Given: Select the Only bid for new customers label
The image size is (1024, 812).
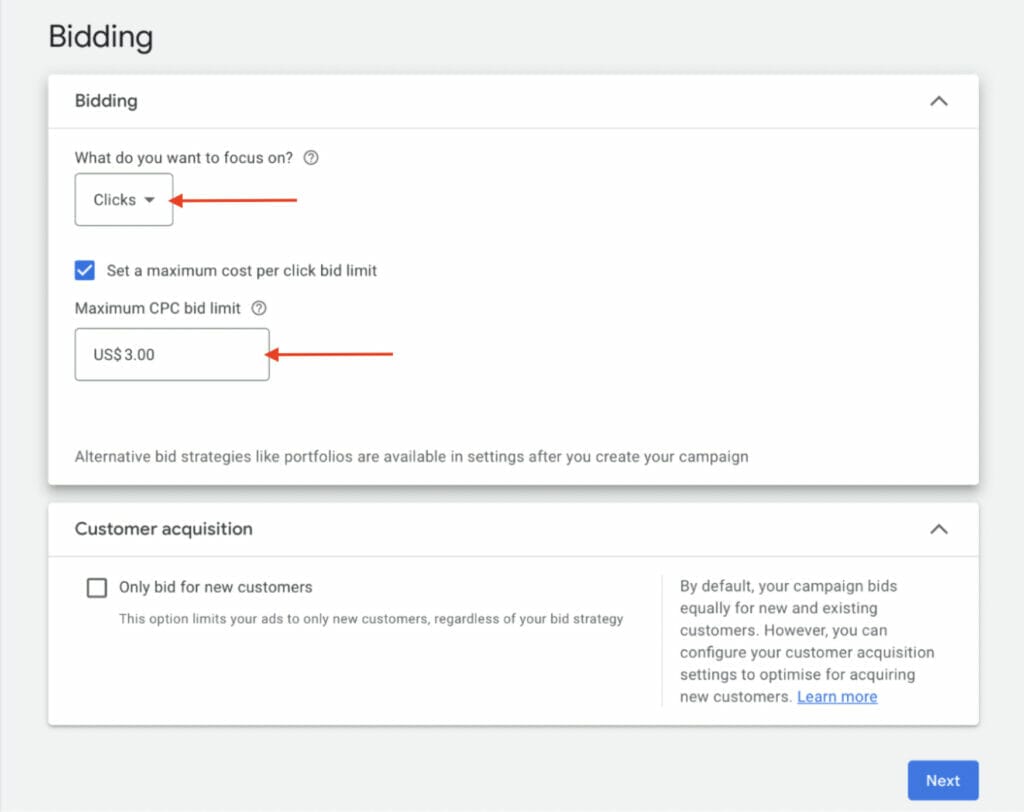Looking at the screenshot, I should coord(216,587).
